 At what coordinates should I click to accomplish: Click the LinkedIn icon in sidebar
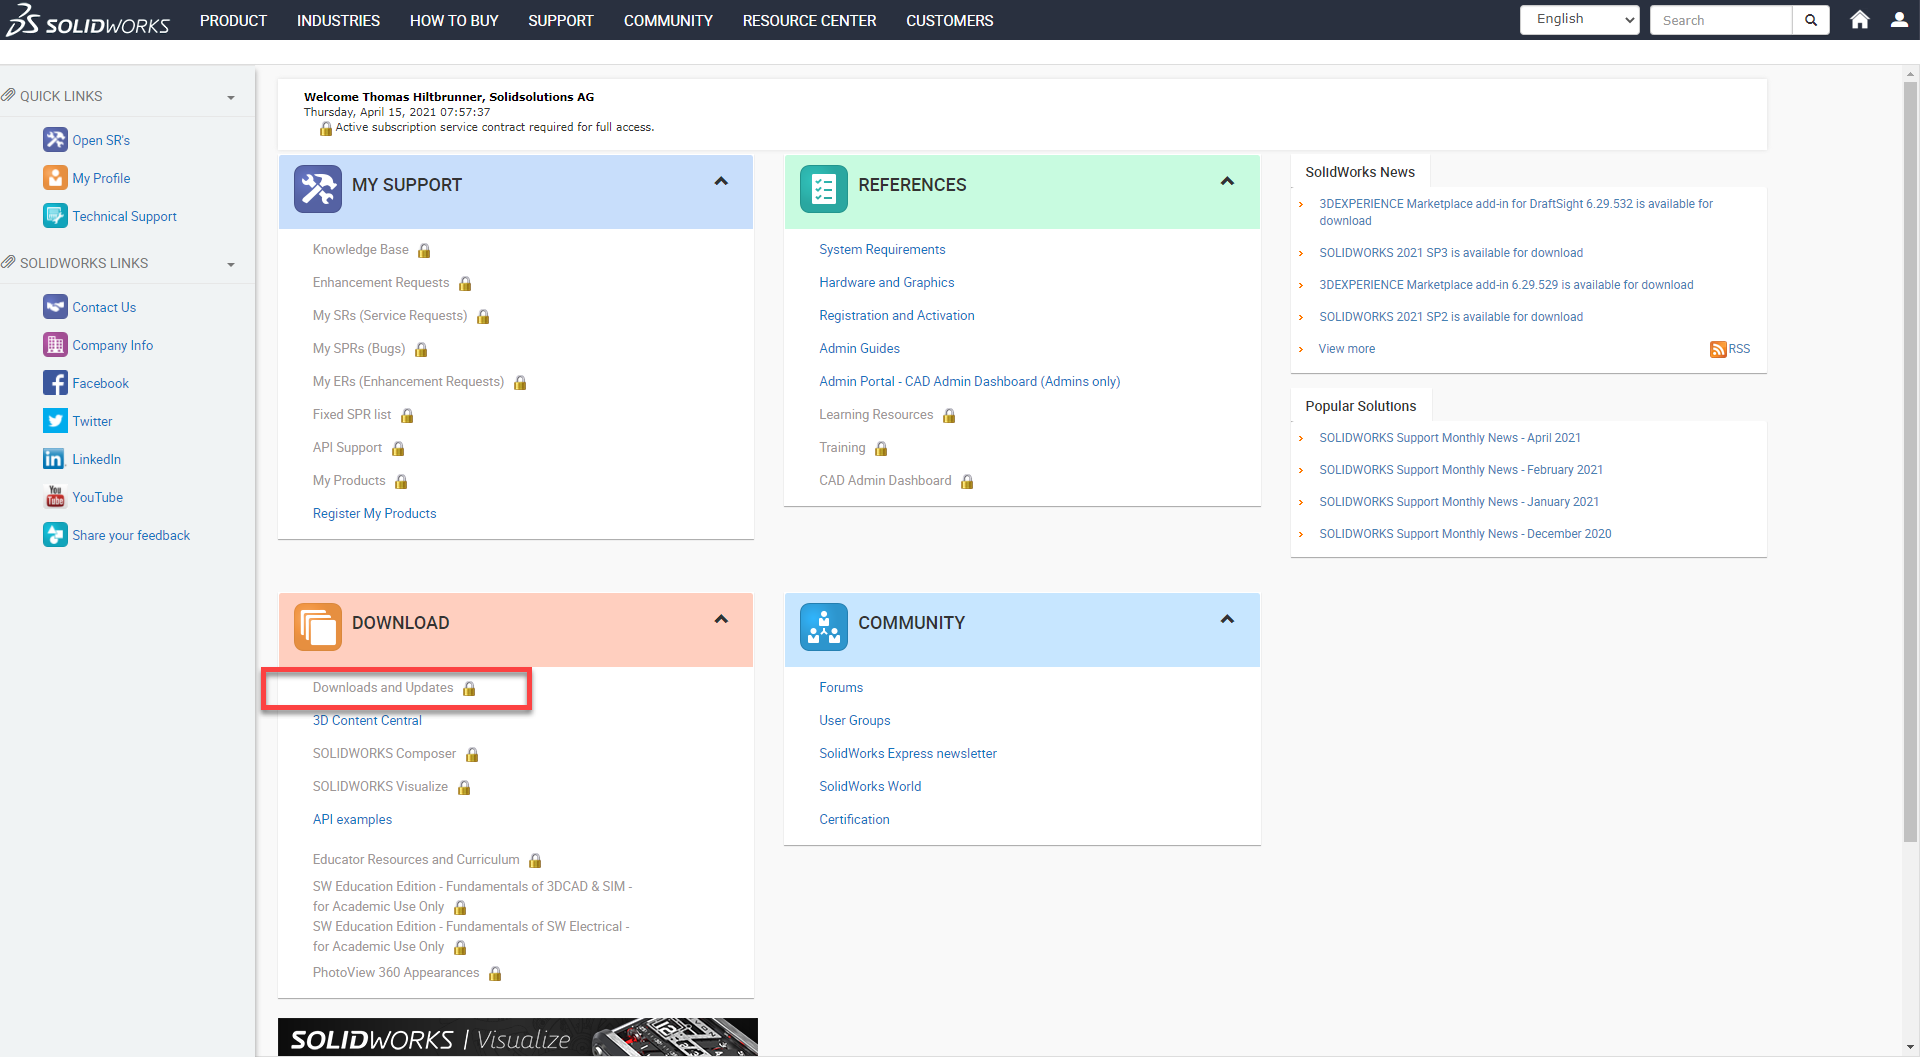coord(55,459)
